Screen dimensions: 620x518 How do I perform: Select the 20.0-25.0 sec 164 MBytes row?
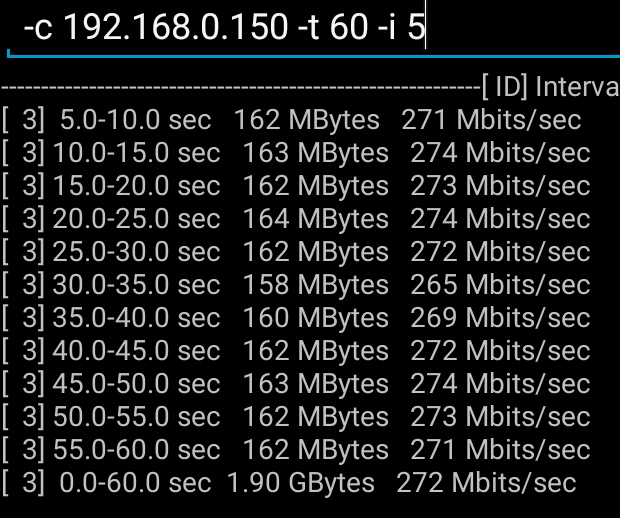296,219
